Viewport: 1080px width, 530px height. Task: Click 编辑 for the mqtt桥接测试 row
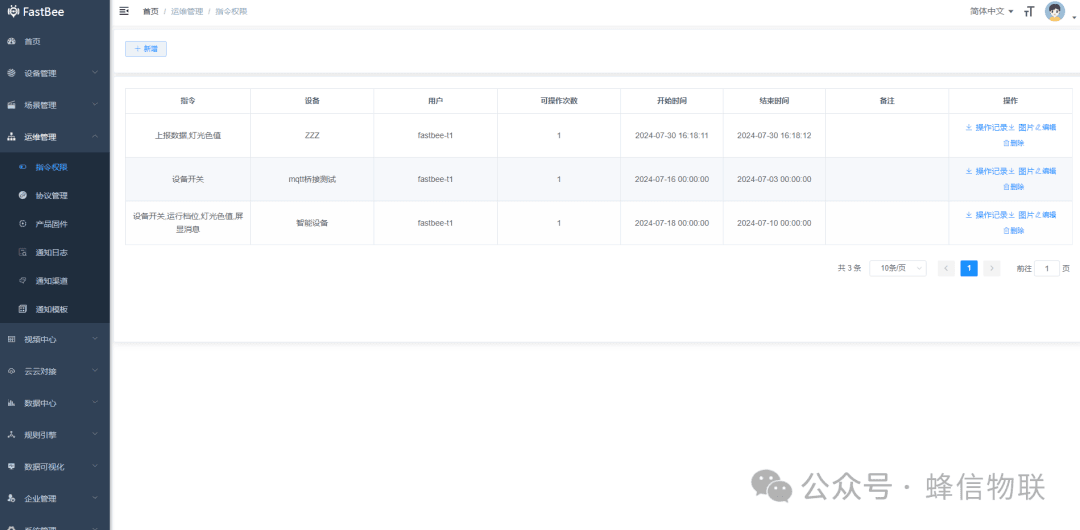coord(1046,171)
